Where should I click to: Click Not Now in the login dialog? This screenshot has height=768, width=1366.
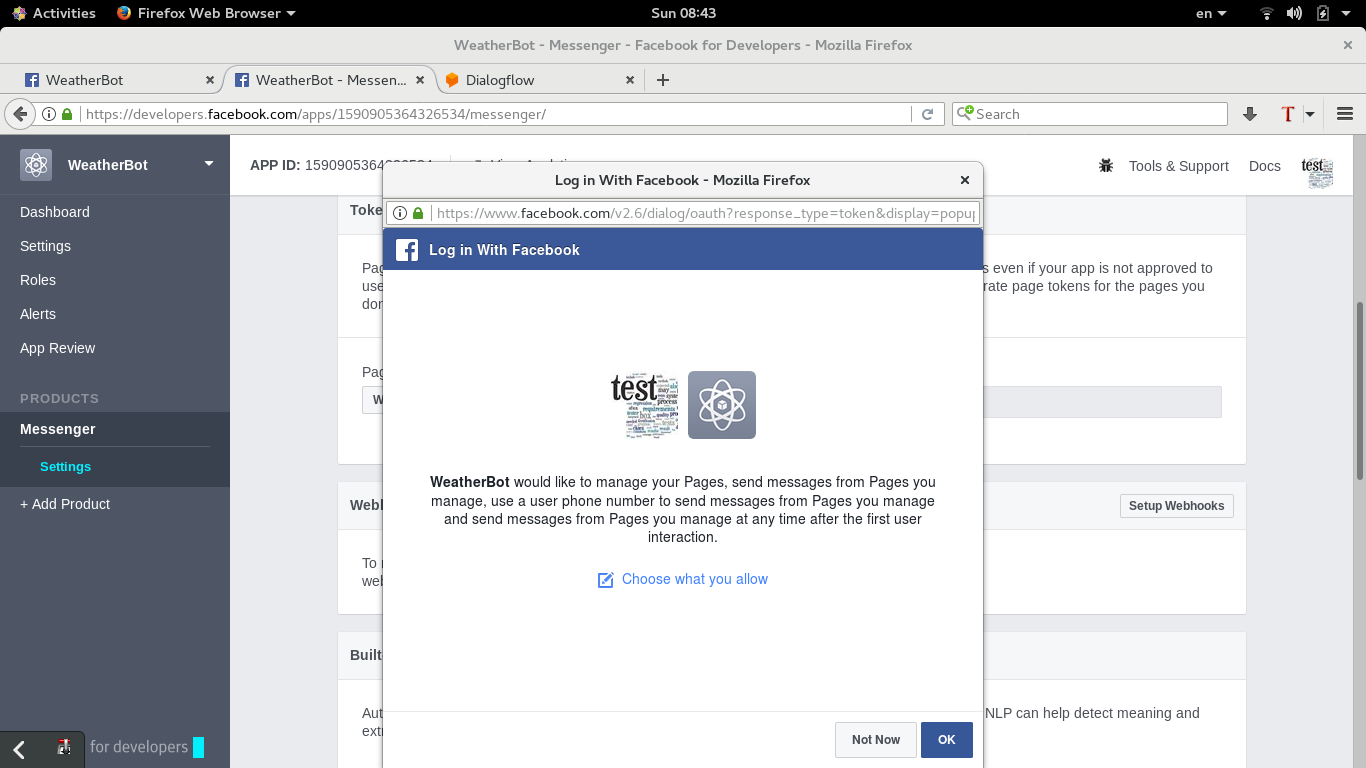[x=876, y=740]
